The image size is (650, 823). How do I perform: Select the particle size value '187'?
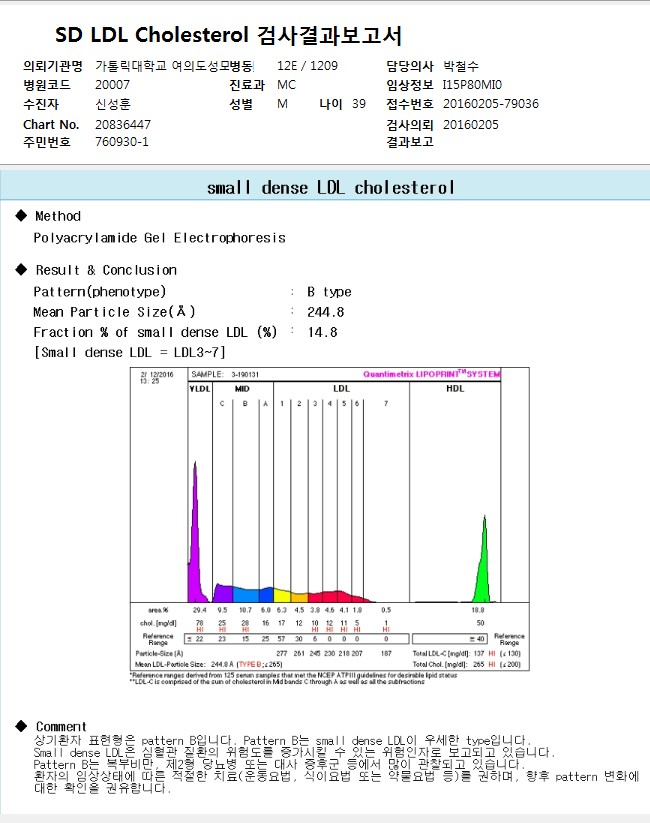pos(386,654)
